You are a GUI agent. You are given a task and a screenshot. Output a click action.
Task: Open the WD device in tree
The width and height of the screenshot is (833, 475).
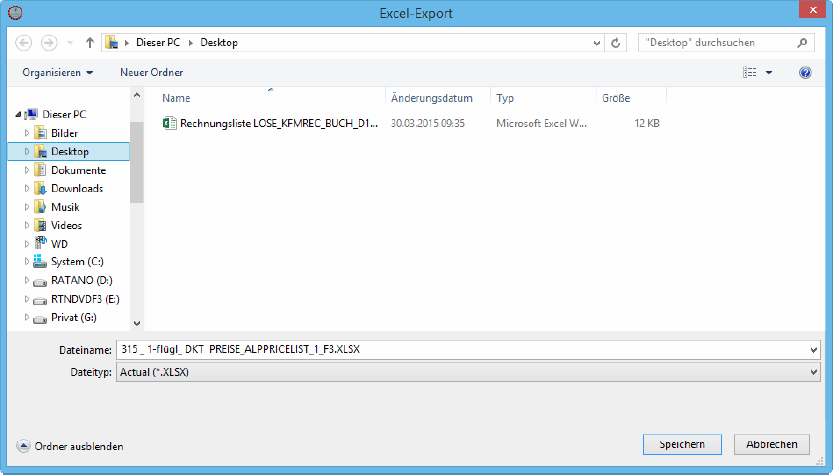pos(60,244)
